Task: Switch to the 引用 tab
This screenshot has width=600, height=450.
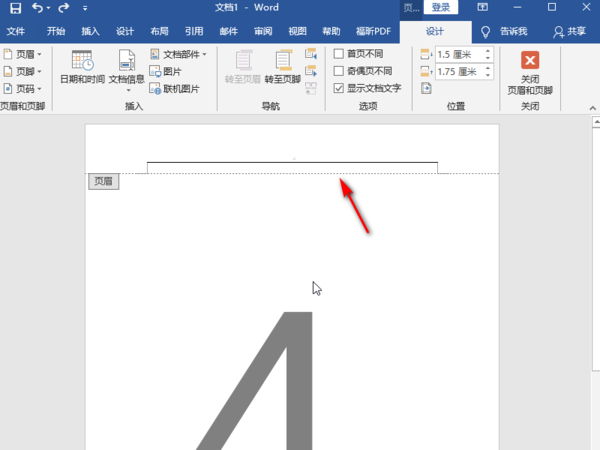Action: click(194, 31)
